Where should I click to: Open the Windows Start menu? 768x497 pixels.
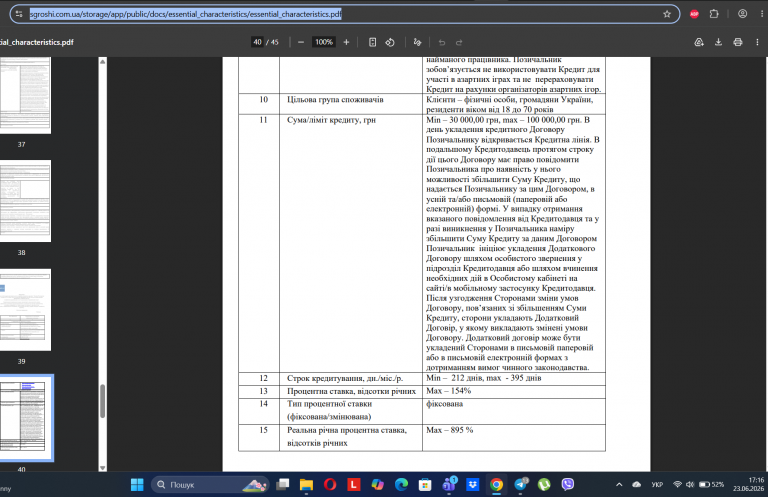pyautogui.click(x=137, y=484)
